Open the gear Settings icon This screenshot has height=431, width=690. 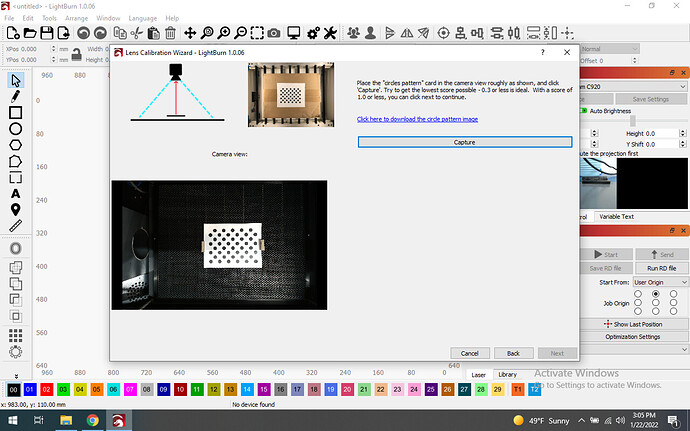click(313, 33)
